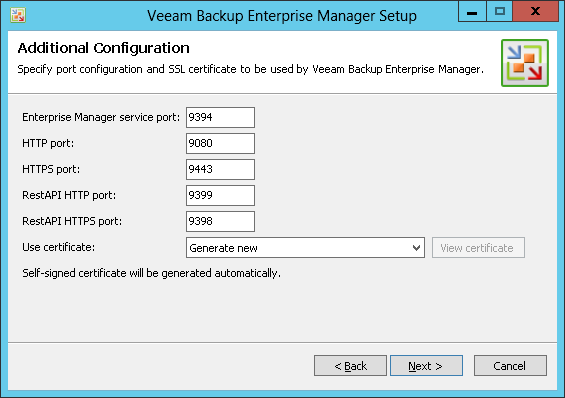The image size is (565, 398).
Task: Click the Veeam logo in header
Action: pos(525,63)
